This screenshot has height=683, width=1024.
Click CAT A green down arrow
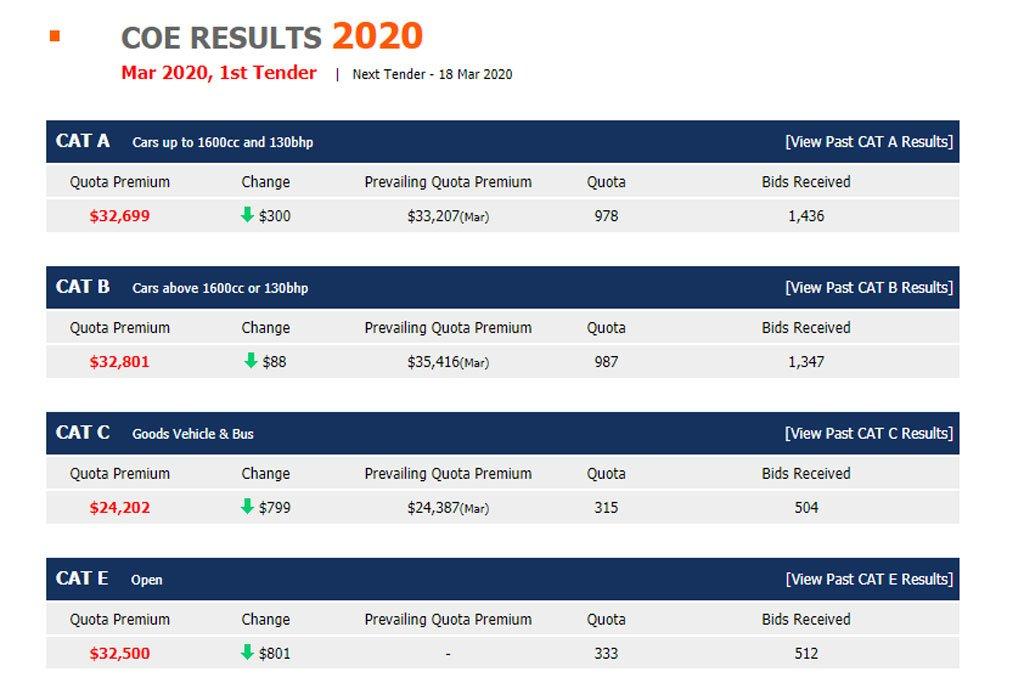pos(248,215)
